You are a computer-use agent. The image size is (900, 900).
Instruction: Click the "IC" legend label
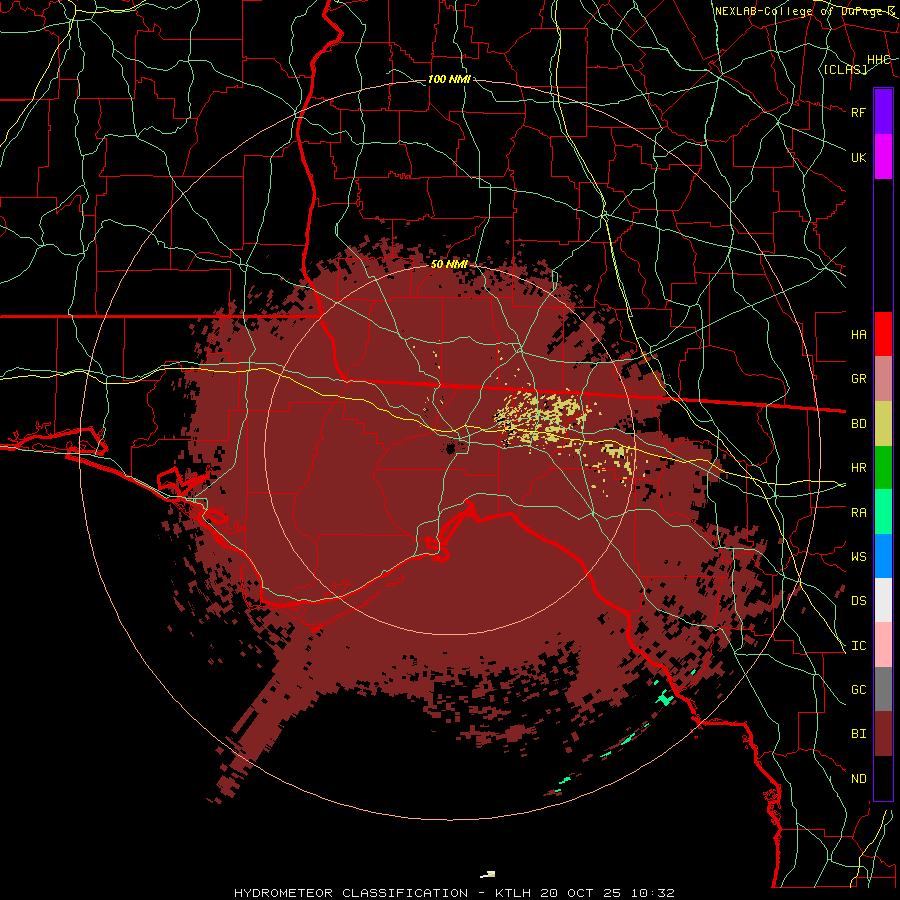[859, 646]
